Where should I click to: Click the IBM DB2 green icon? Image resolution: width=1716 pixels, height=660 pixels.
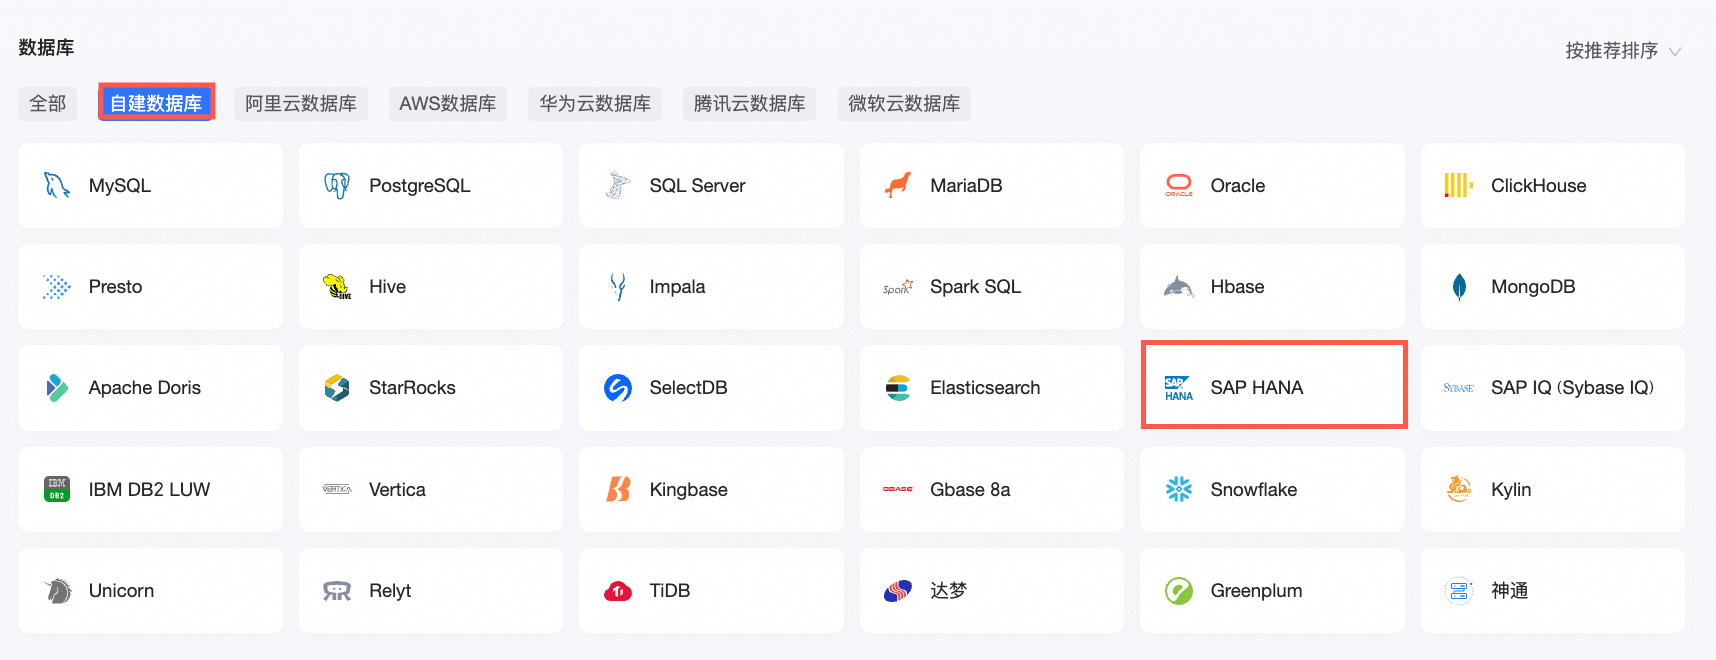click(57, 489)
